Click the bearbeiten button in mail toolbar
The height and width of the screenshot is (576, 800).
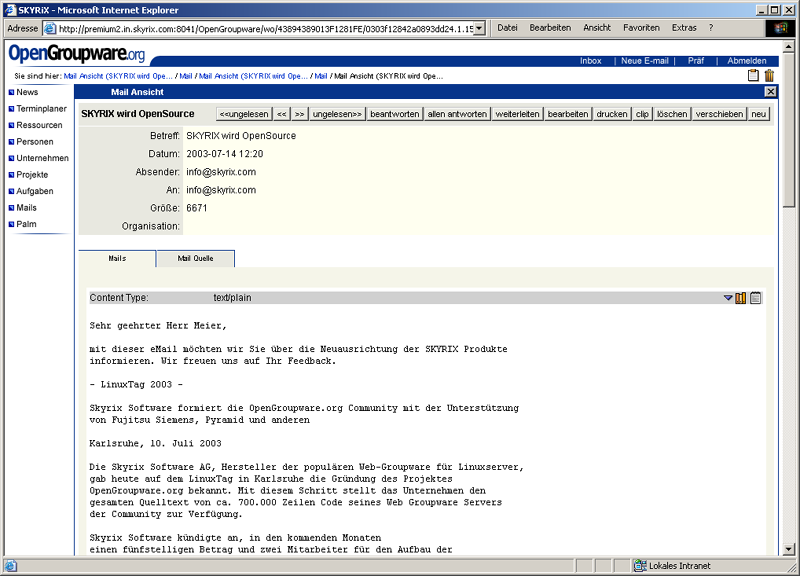point(568,114)
